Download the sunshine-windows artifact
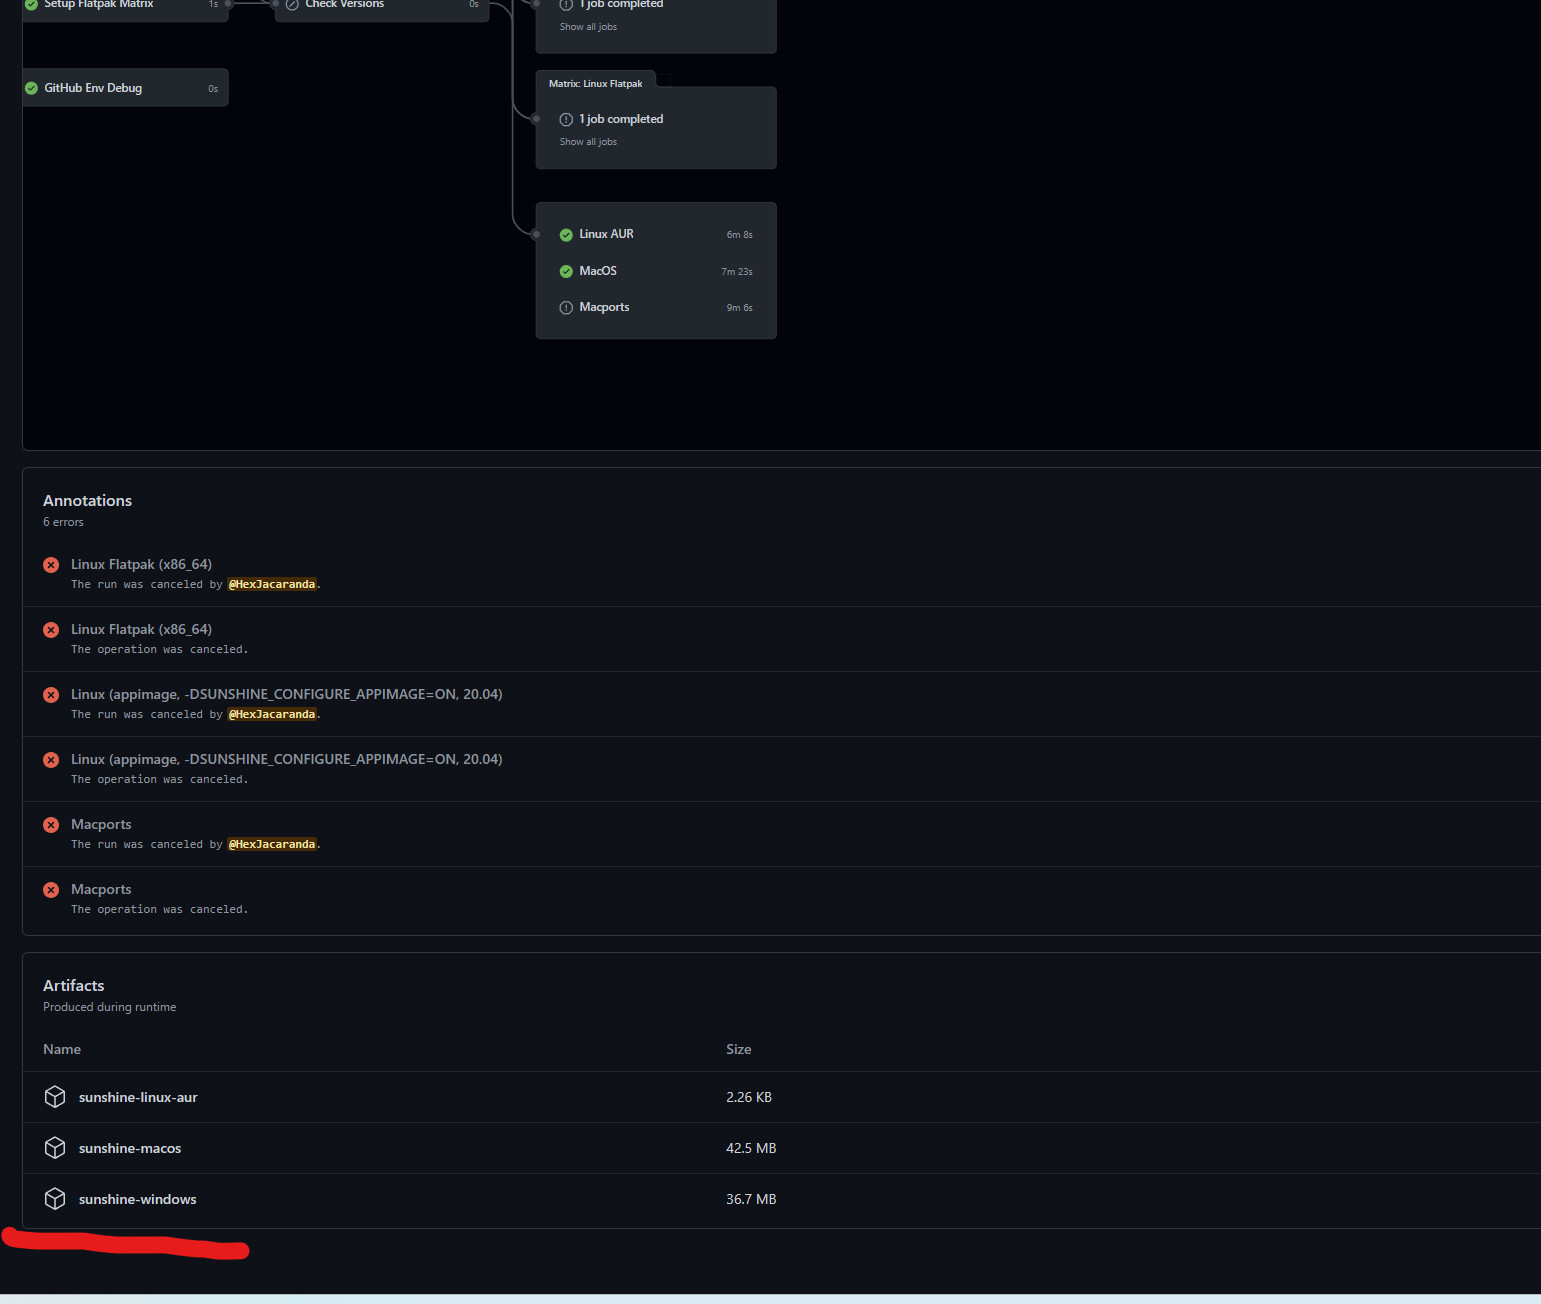1541x1304 pixels. 137,1199
